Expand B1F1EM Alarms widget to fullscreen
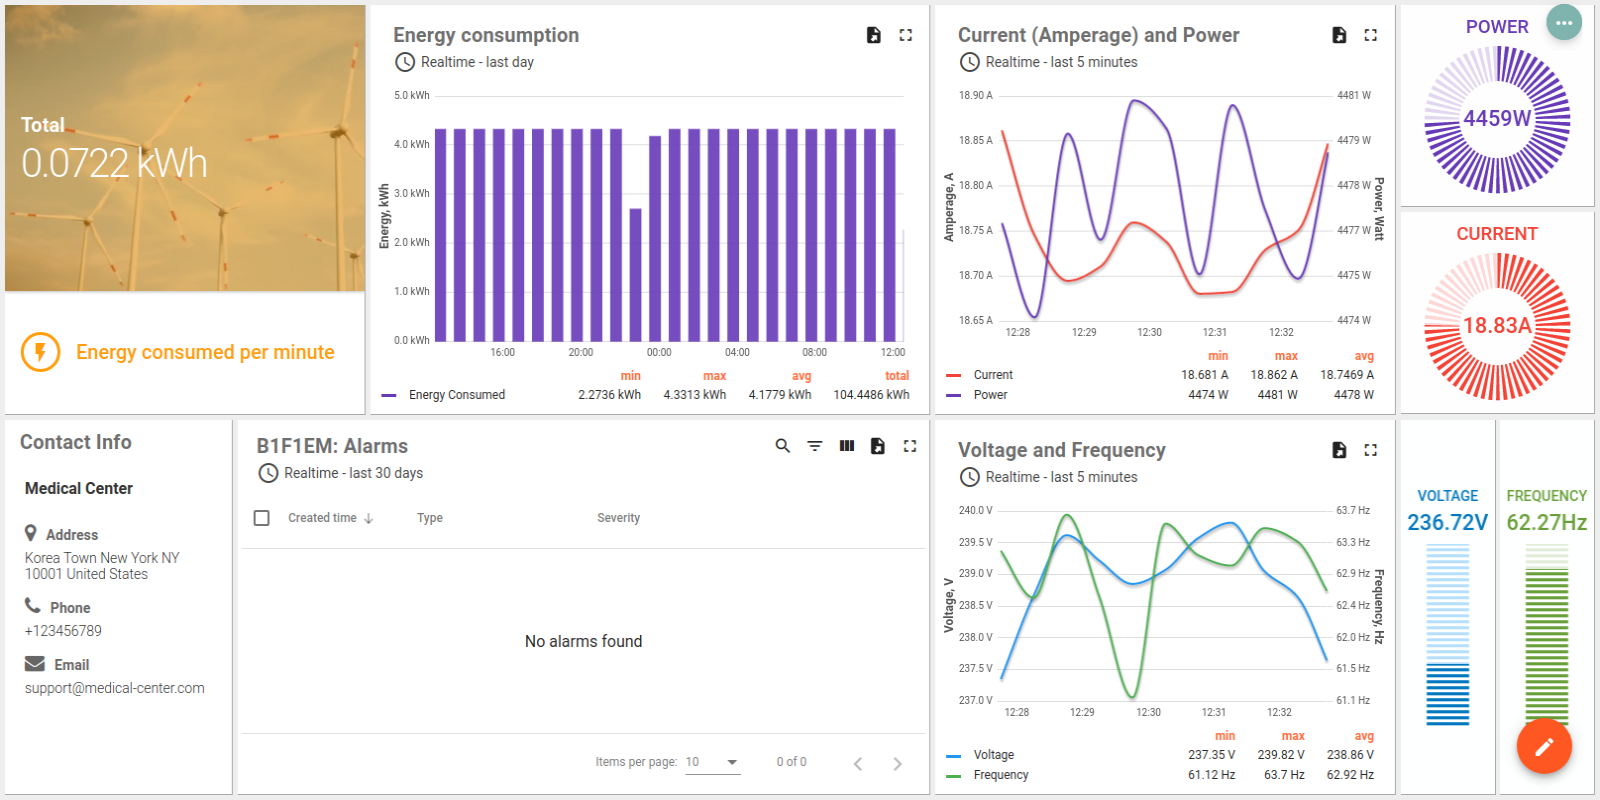Viewport: 1600px width, 800px height. [x=910, y=446]
